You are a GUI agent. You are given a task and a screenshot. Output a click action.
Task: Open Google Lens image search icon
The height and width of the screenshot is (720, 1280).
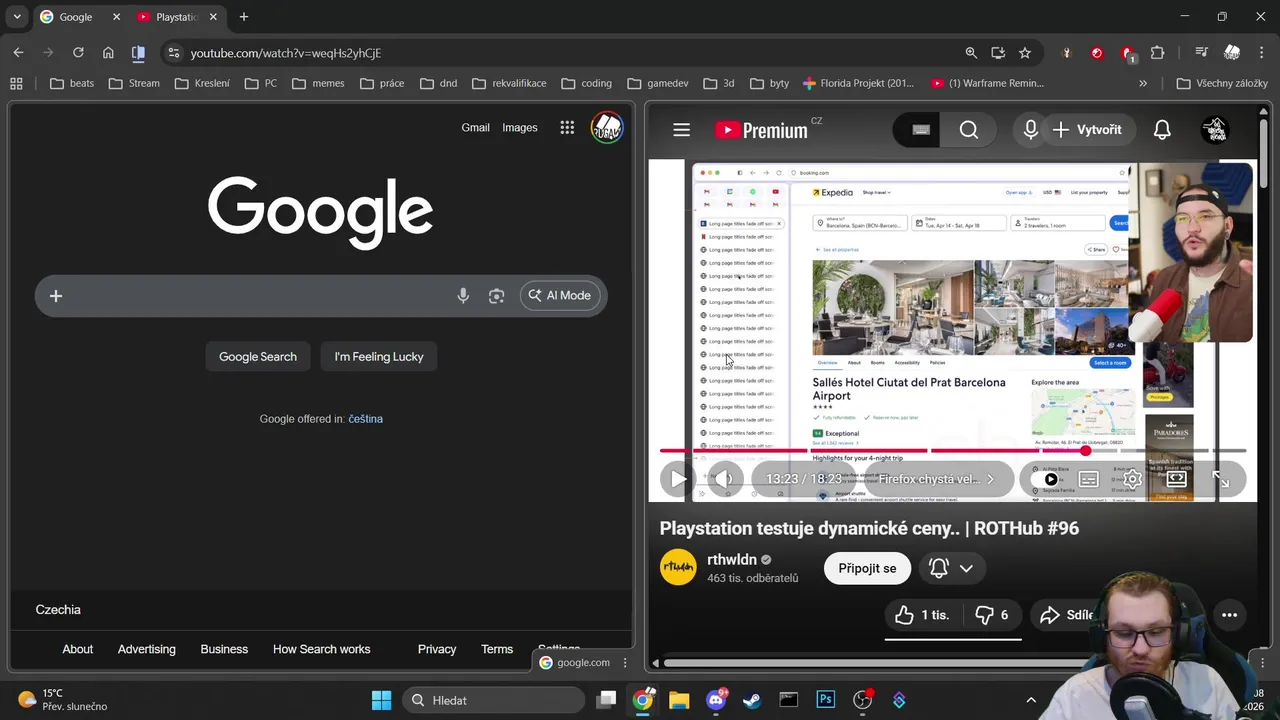tap(496, 296)
